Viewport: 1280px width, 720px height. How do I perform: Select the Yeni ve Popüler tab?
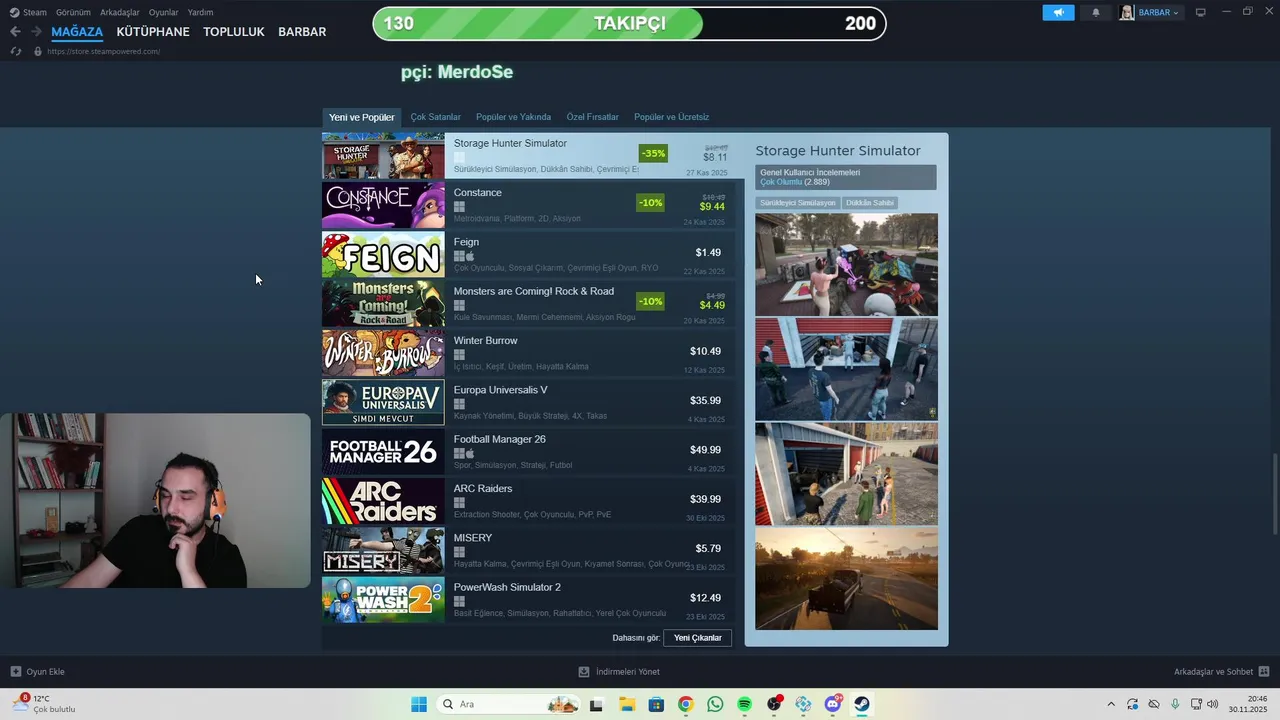tap(362, 117)
